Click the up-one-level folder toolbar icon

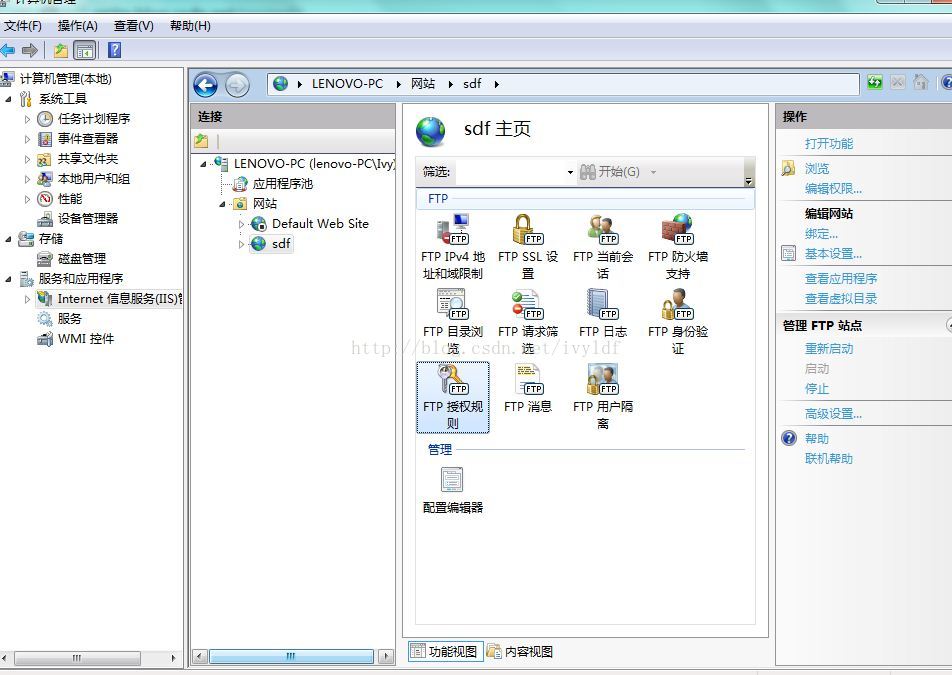click(x=60, y=50)
